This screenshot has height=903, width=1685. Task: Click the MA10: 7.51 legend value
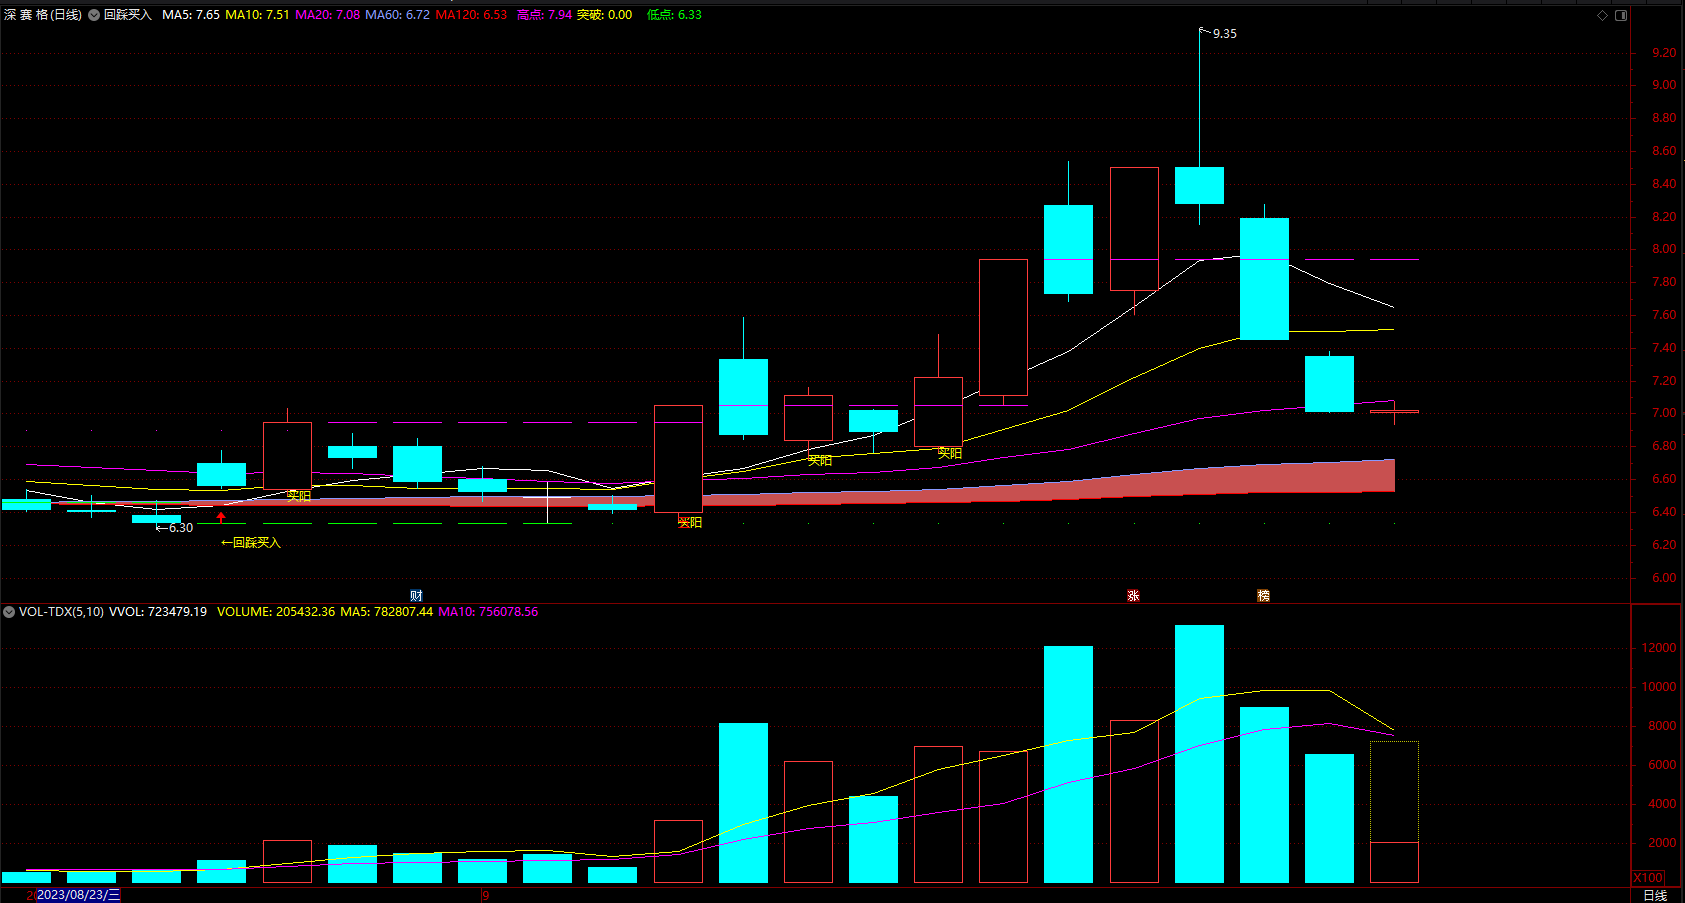pyautogui.click(x=257, y=15)
